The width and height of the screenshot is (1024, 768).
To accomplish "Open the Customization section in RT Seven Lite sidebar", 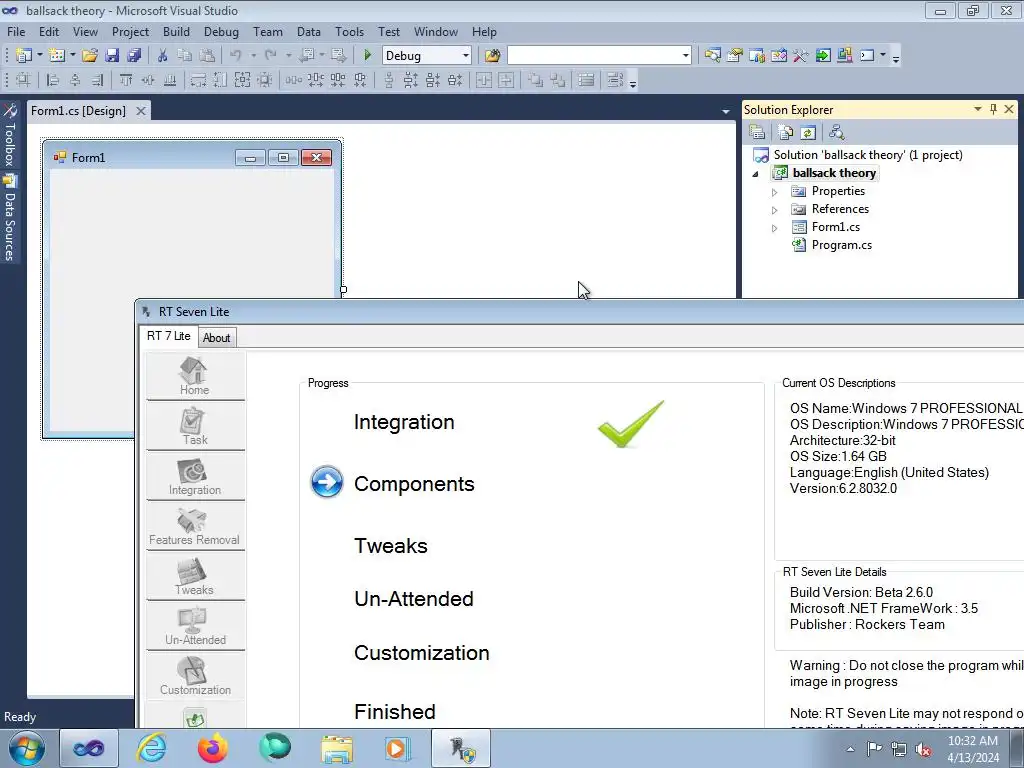I will [195, 676].
